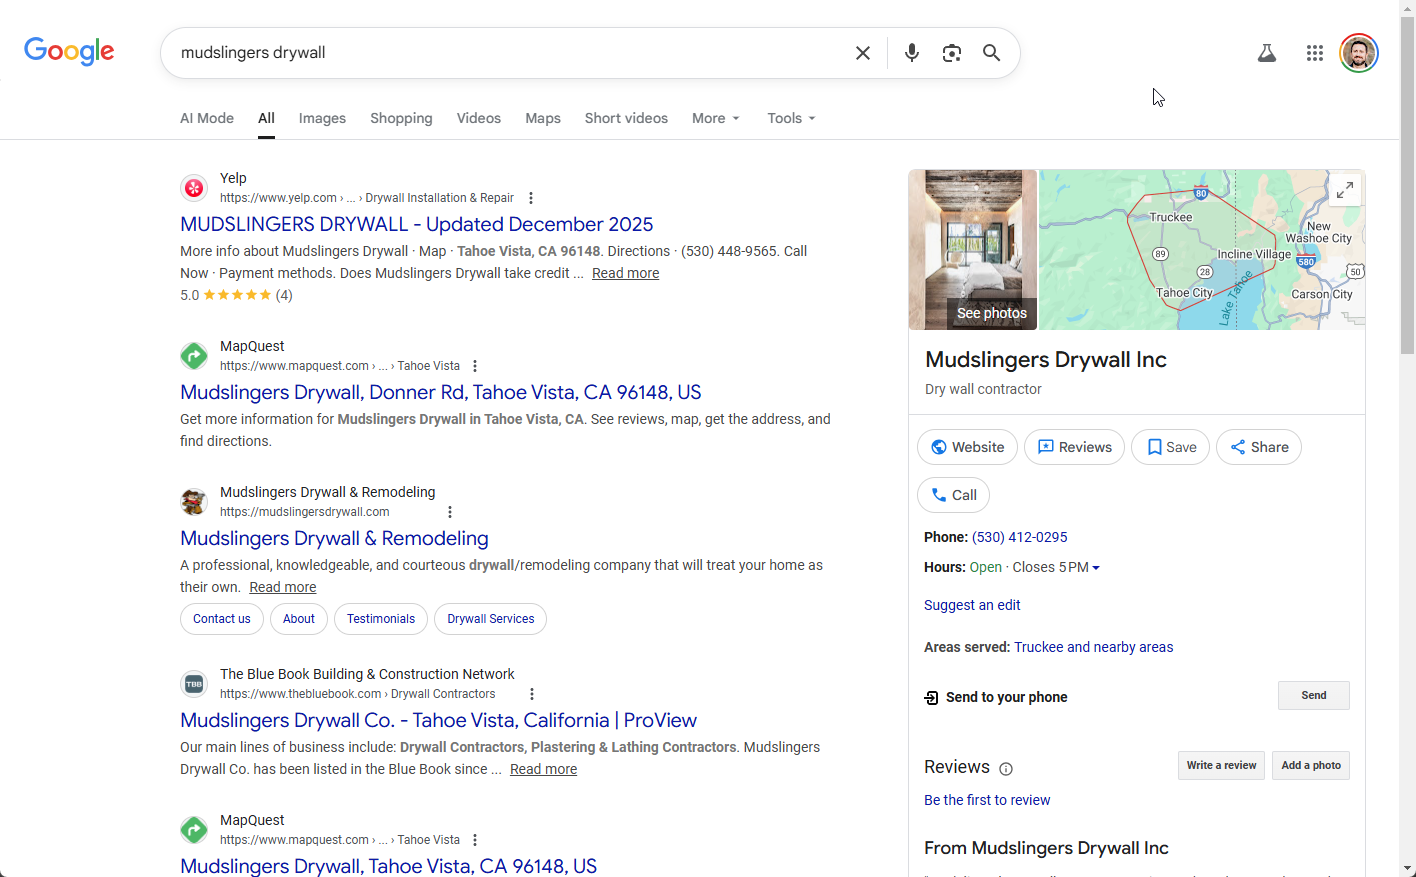Click info icon next to Reviews heading
Image resolution: width=1416 pixels, height=877 pixels.
click(x=1006, y=769)
